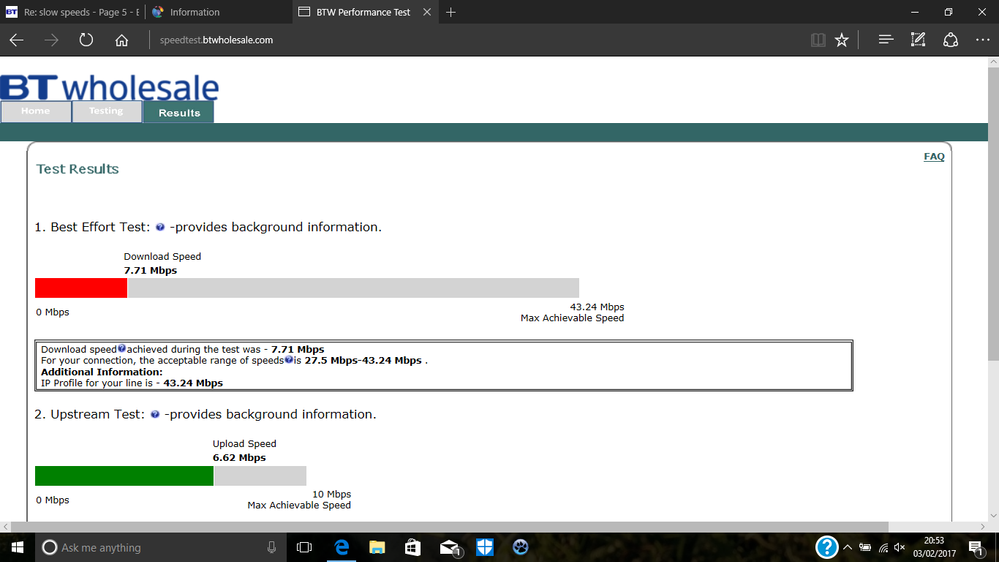The image size is (999, 562).
Task: Click the BT wholesale logo
Action: pos(110,88)
